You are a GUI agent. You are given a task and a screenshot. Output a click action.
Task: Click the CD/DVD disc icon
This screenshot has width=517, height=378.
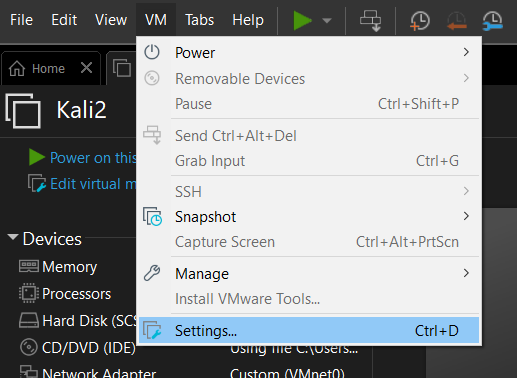[29, 347]
